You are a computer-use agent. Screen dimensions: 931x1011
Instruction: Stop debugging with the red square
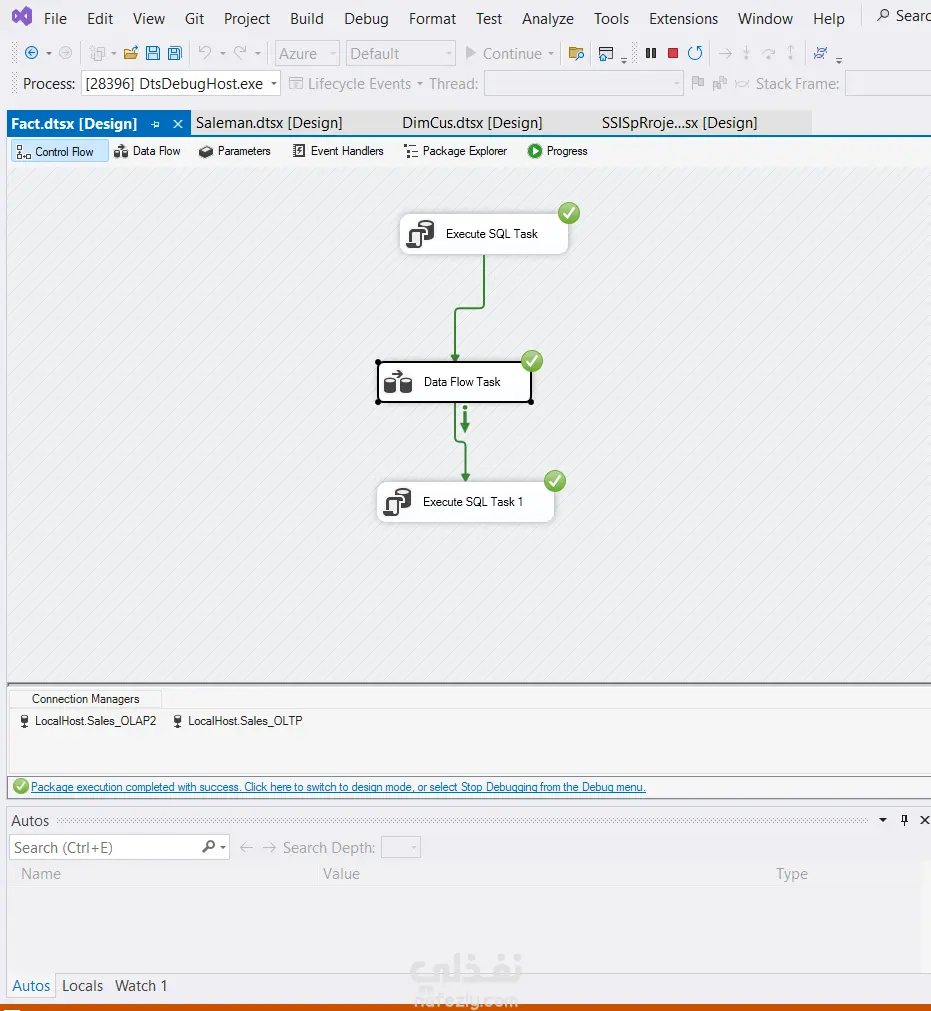tap(673, 53)
